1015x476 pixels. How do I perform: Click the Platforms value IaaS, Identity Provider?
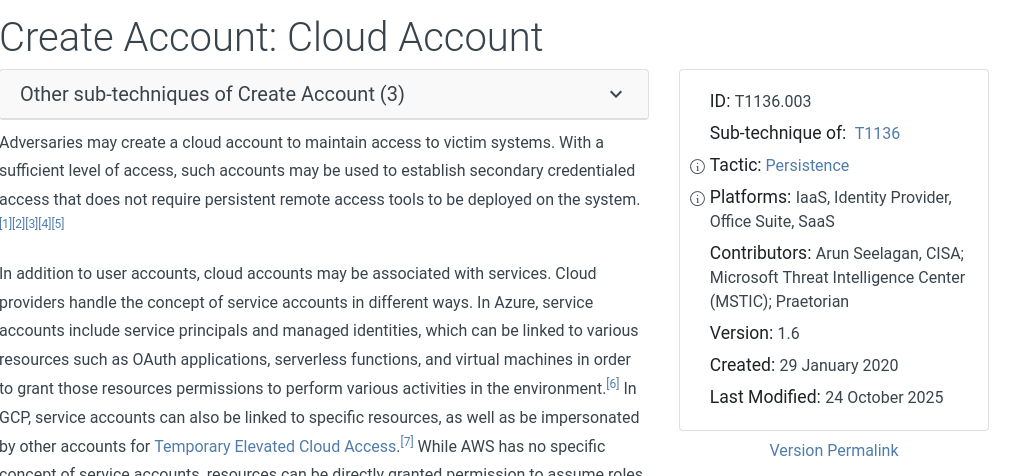pos(874,198)
